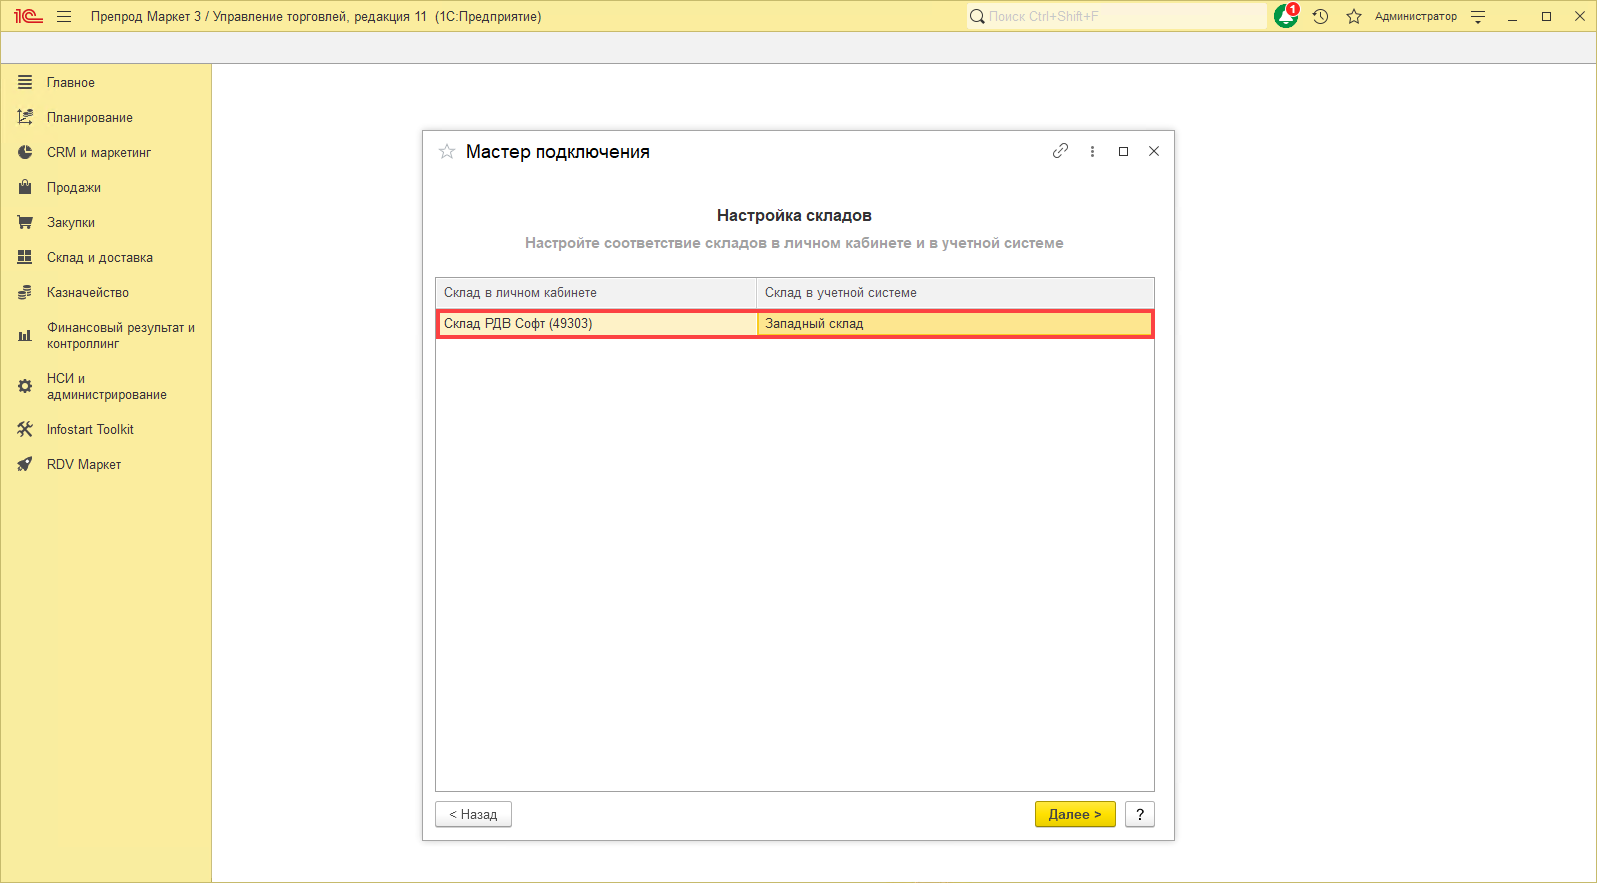Open НСИ и администрирование section
The image size is (1597, 883).
click(107, 386)
